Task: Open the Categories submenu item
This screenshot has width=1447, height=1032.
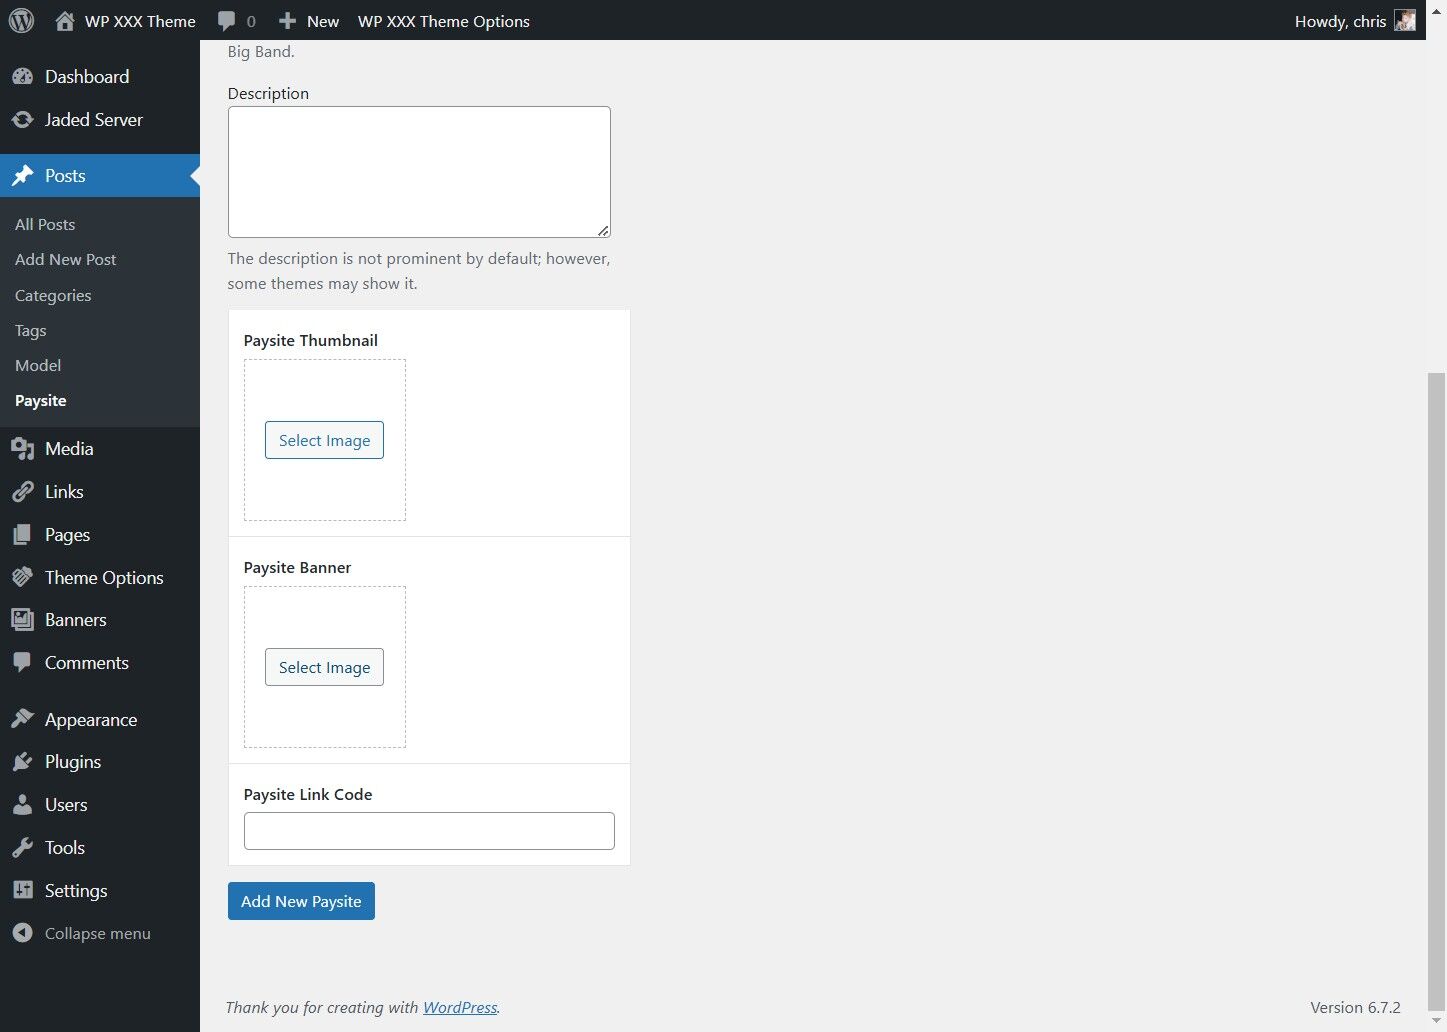Action: (x=52, y=295)
